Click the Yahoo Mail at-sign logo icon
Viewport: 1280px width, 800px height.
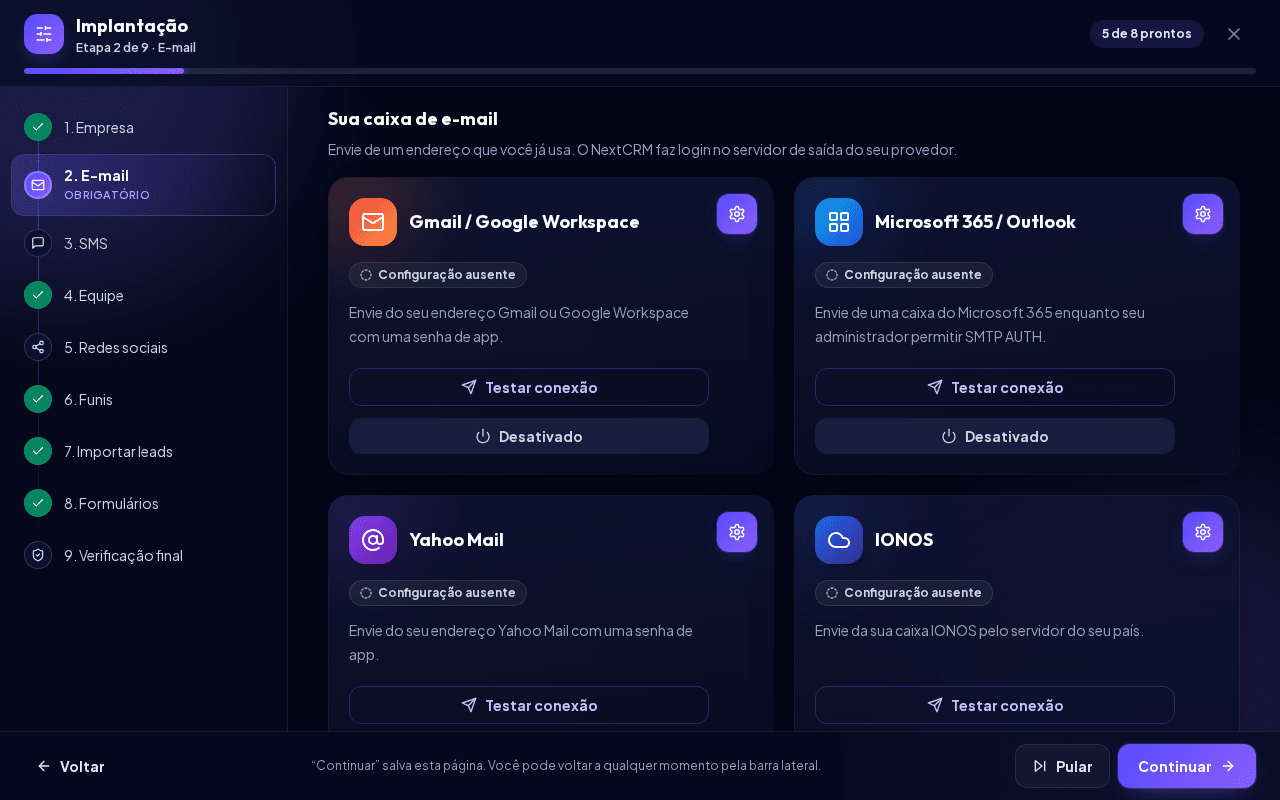click(373, 540)
